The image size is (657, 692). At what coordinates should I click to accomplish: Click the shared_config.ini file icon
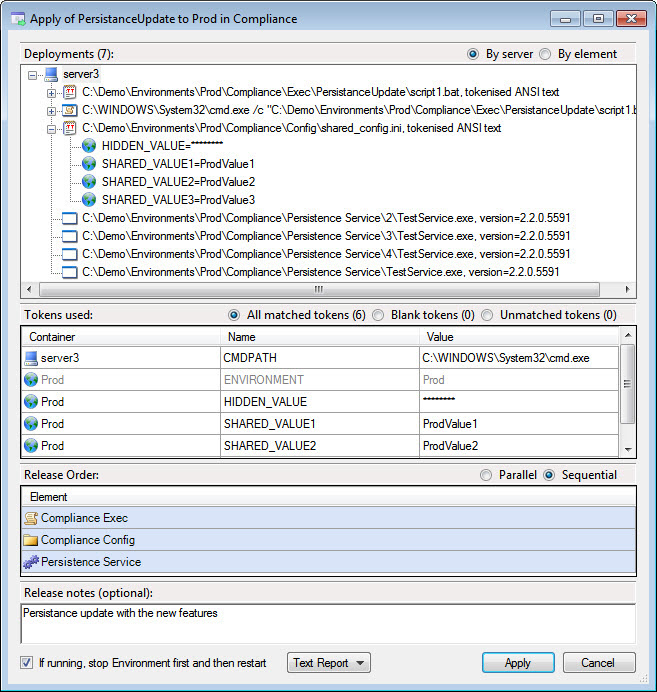pyautogui.click(x=70, y=128)
